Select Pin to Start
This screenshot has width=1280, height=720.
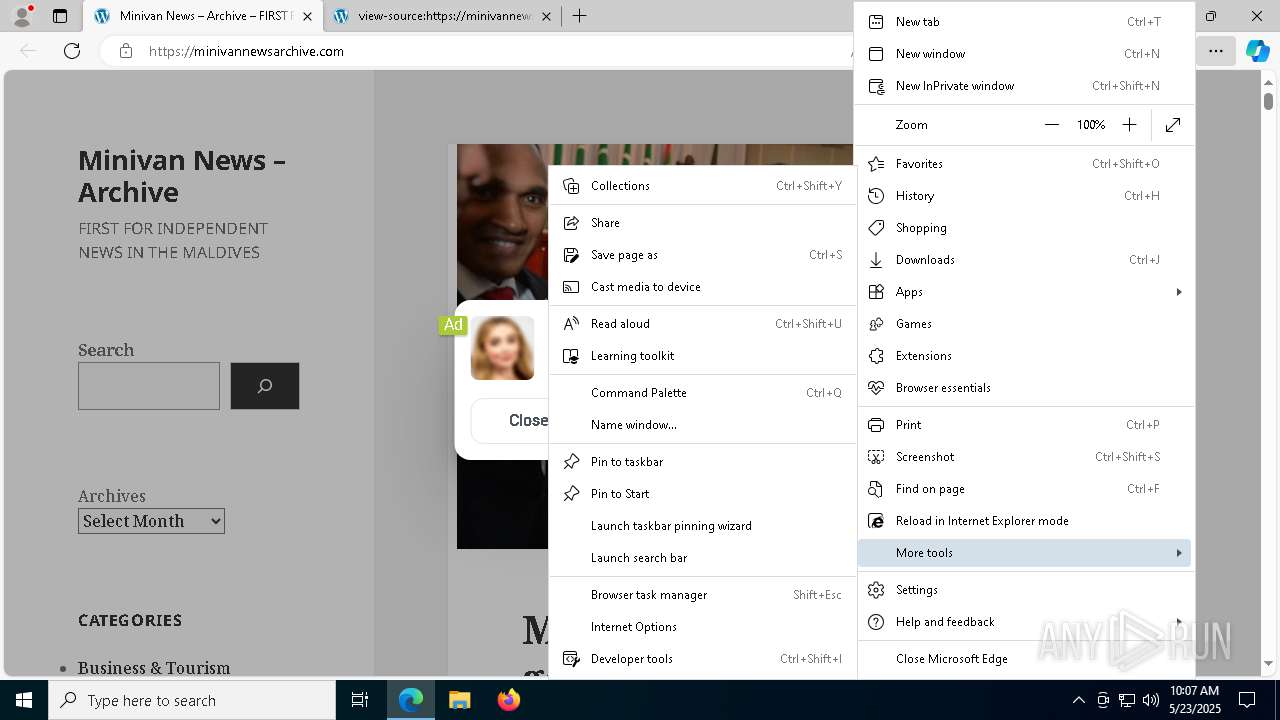click(702, 493)
